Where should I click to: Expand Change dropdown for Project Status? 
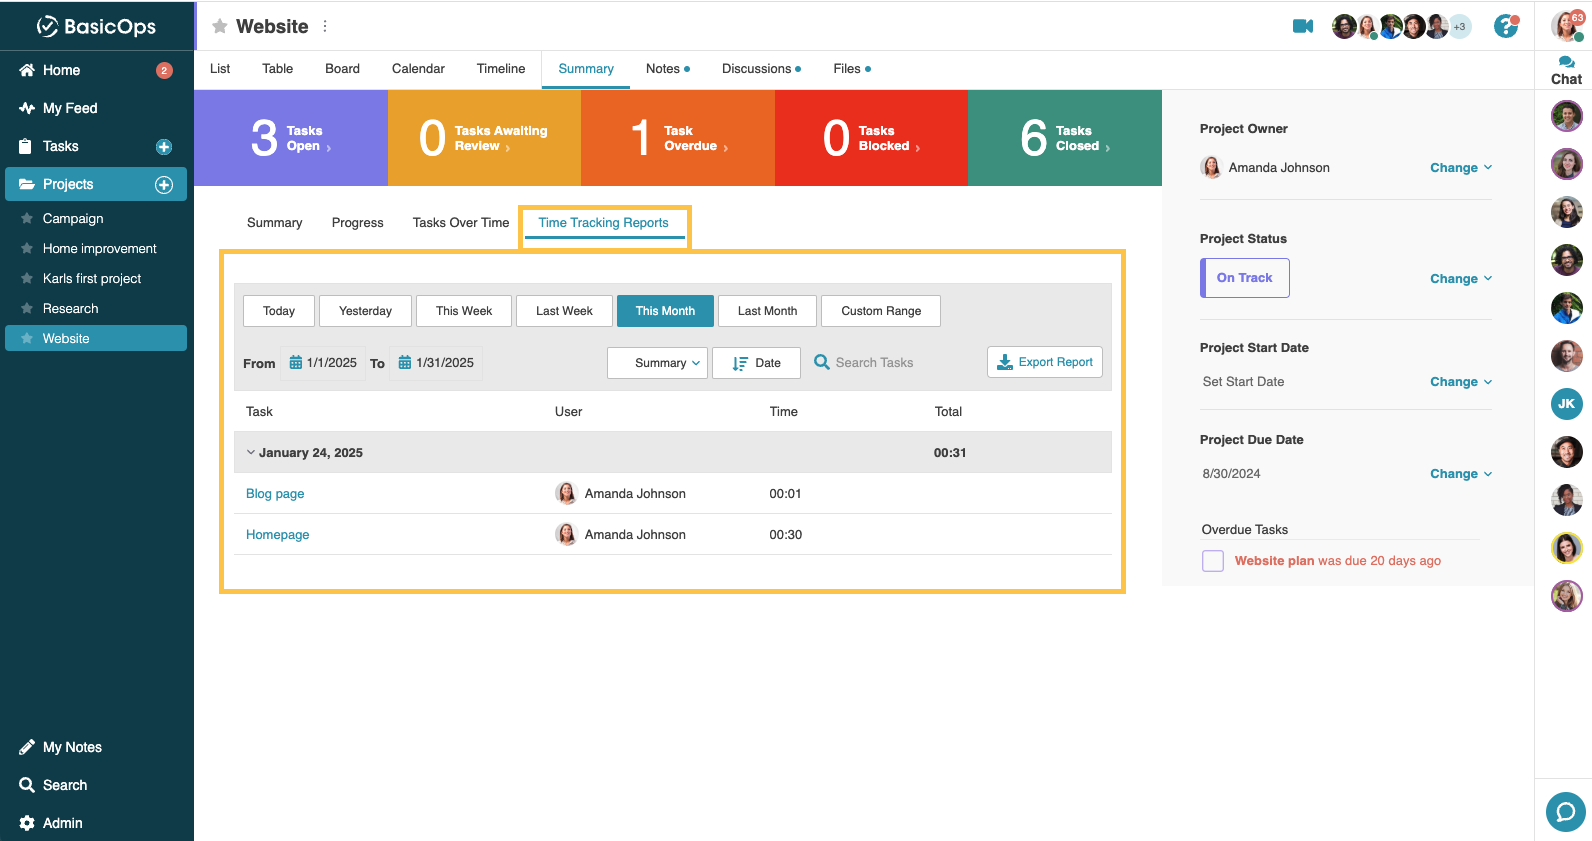coord(1460,279)
